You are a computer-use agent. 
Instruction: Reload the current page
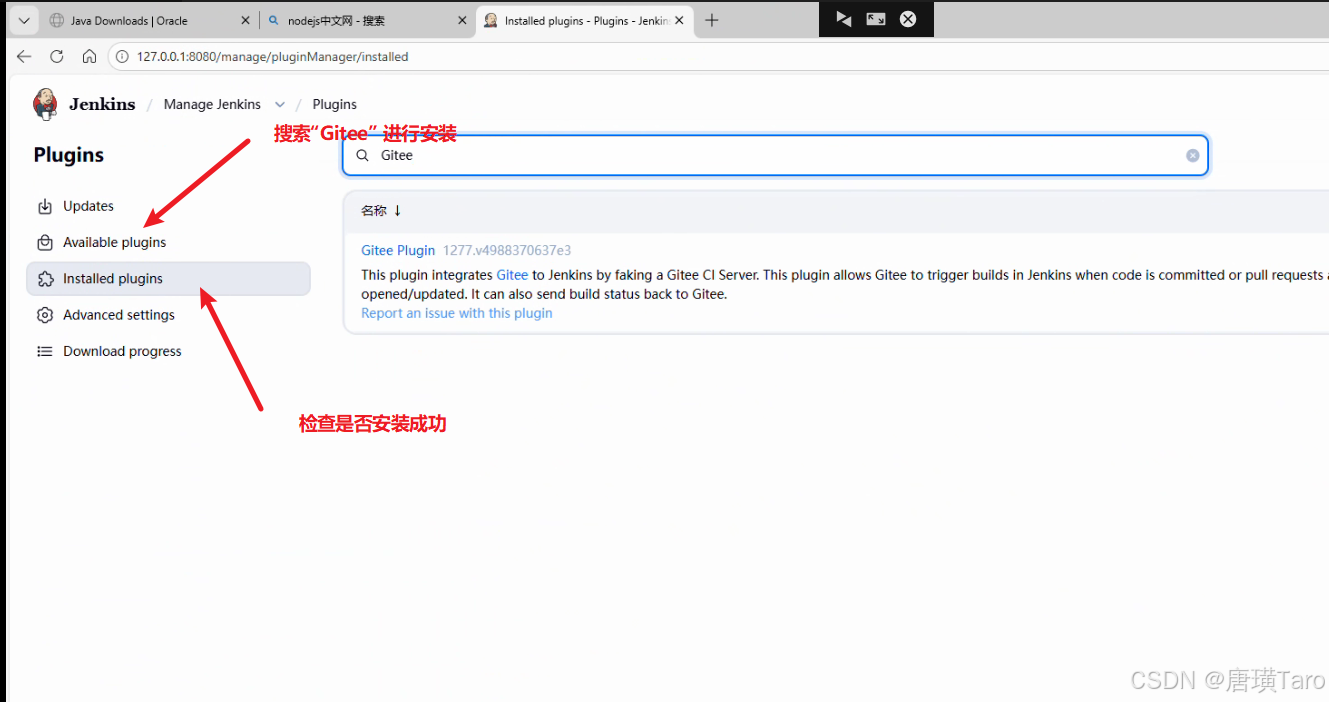tap(57, 57)
